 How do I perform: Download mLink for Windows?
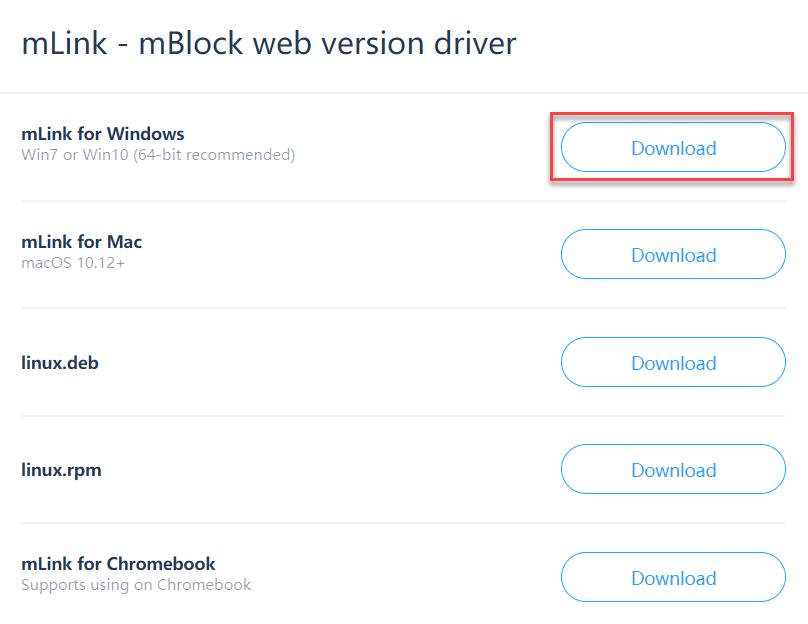pos(673,148)
